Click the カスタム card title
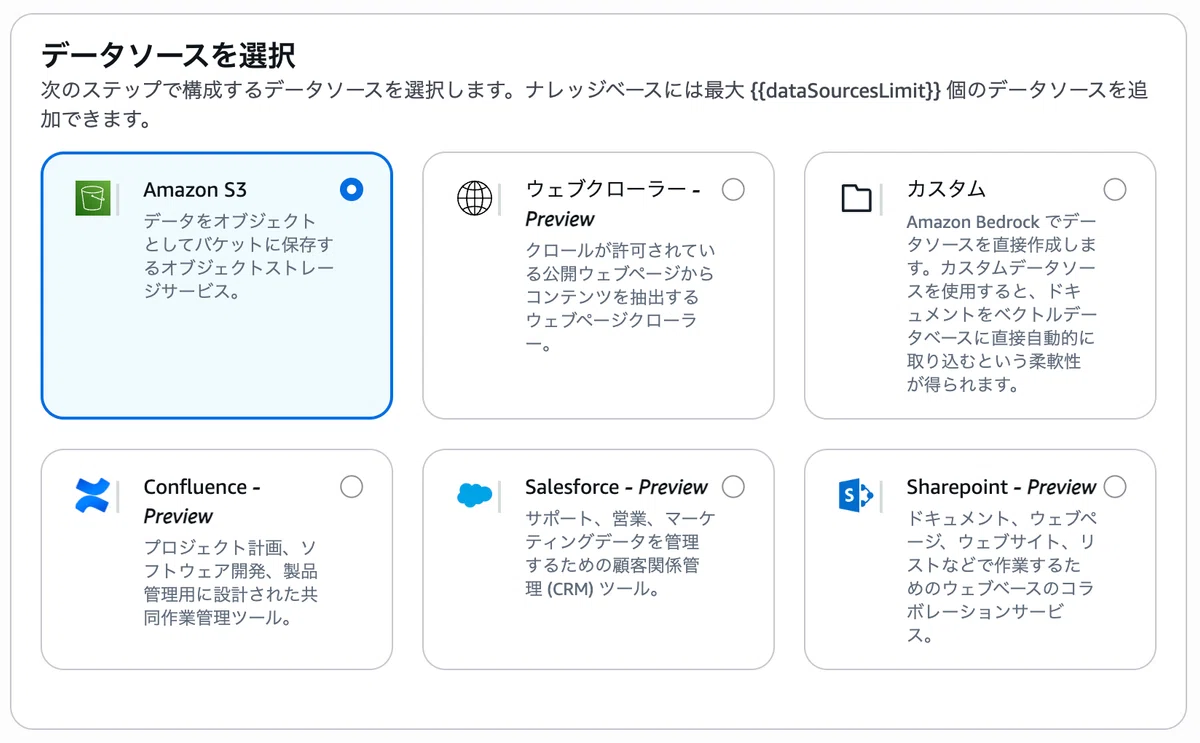 click(x=947, y=190)
